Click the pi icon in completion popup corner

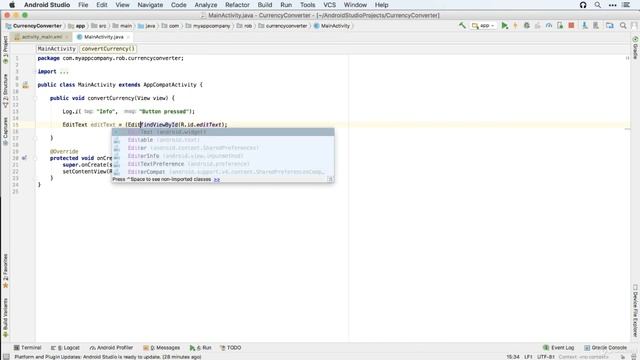pyautogui.click(x=330, y=179)
